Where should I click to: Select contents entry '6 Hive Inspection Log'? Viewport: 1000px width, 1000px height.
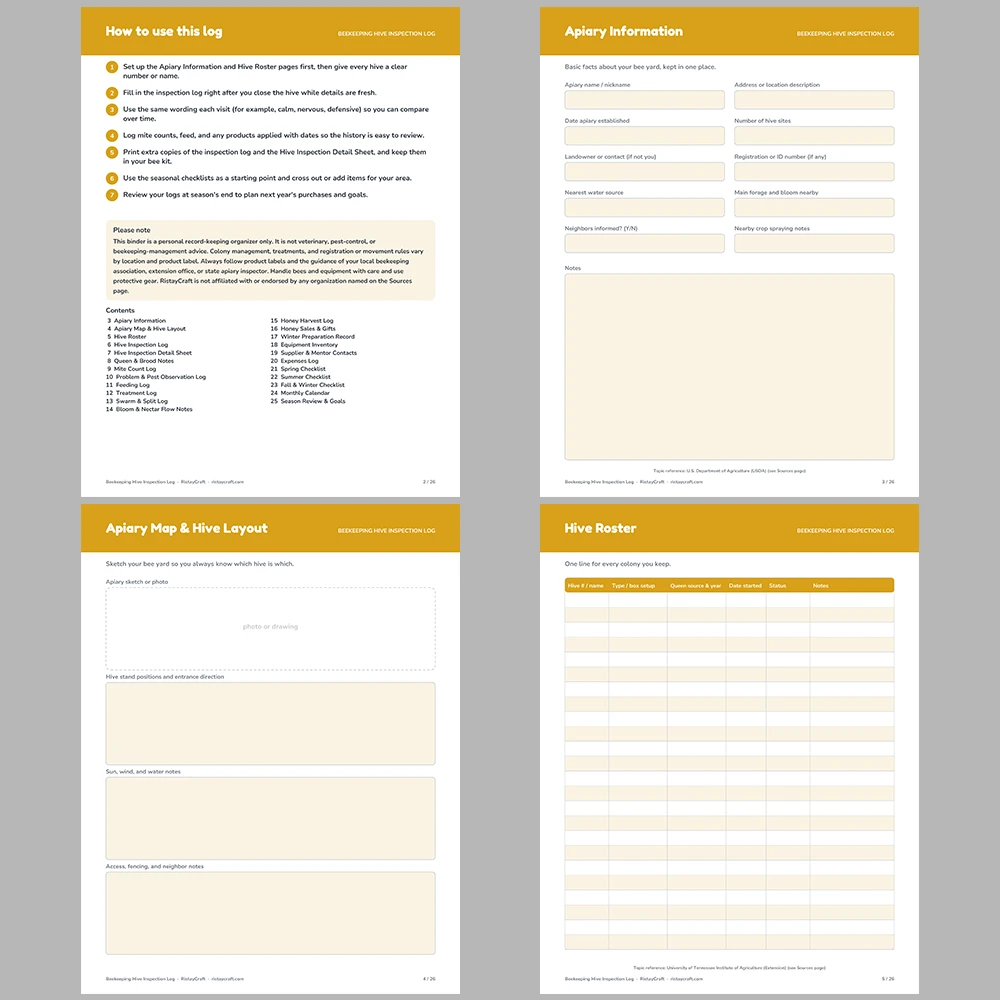coord(137,345)
